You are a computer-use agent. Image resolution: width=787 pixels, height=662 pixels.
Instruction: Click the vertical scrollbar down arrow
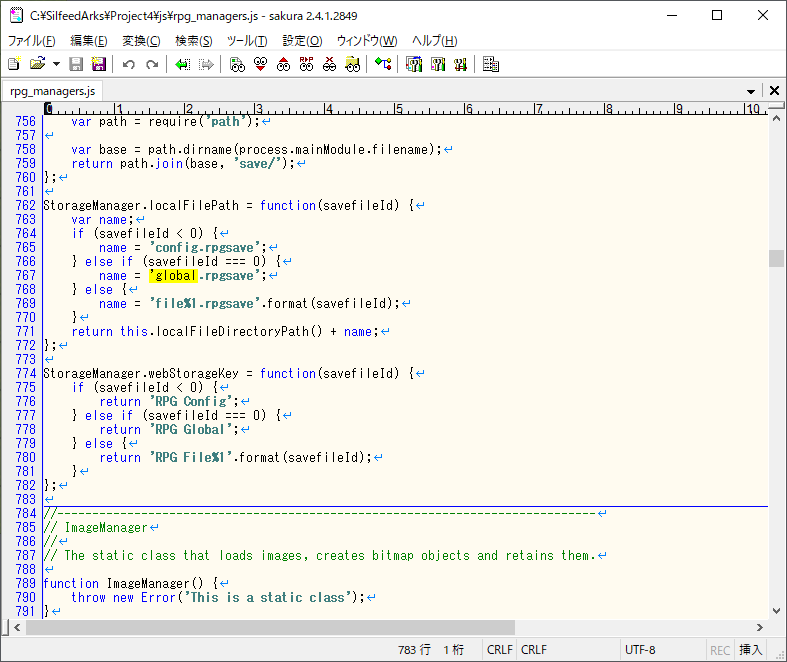[x=776, y=611]
